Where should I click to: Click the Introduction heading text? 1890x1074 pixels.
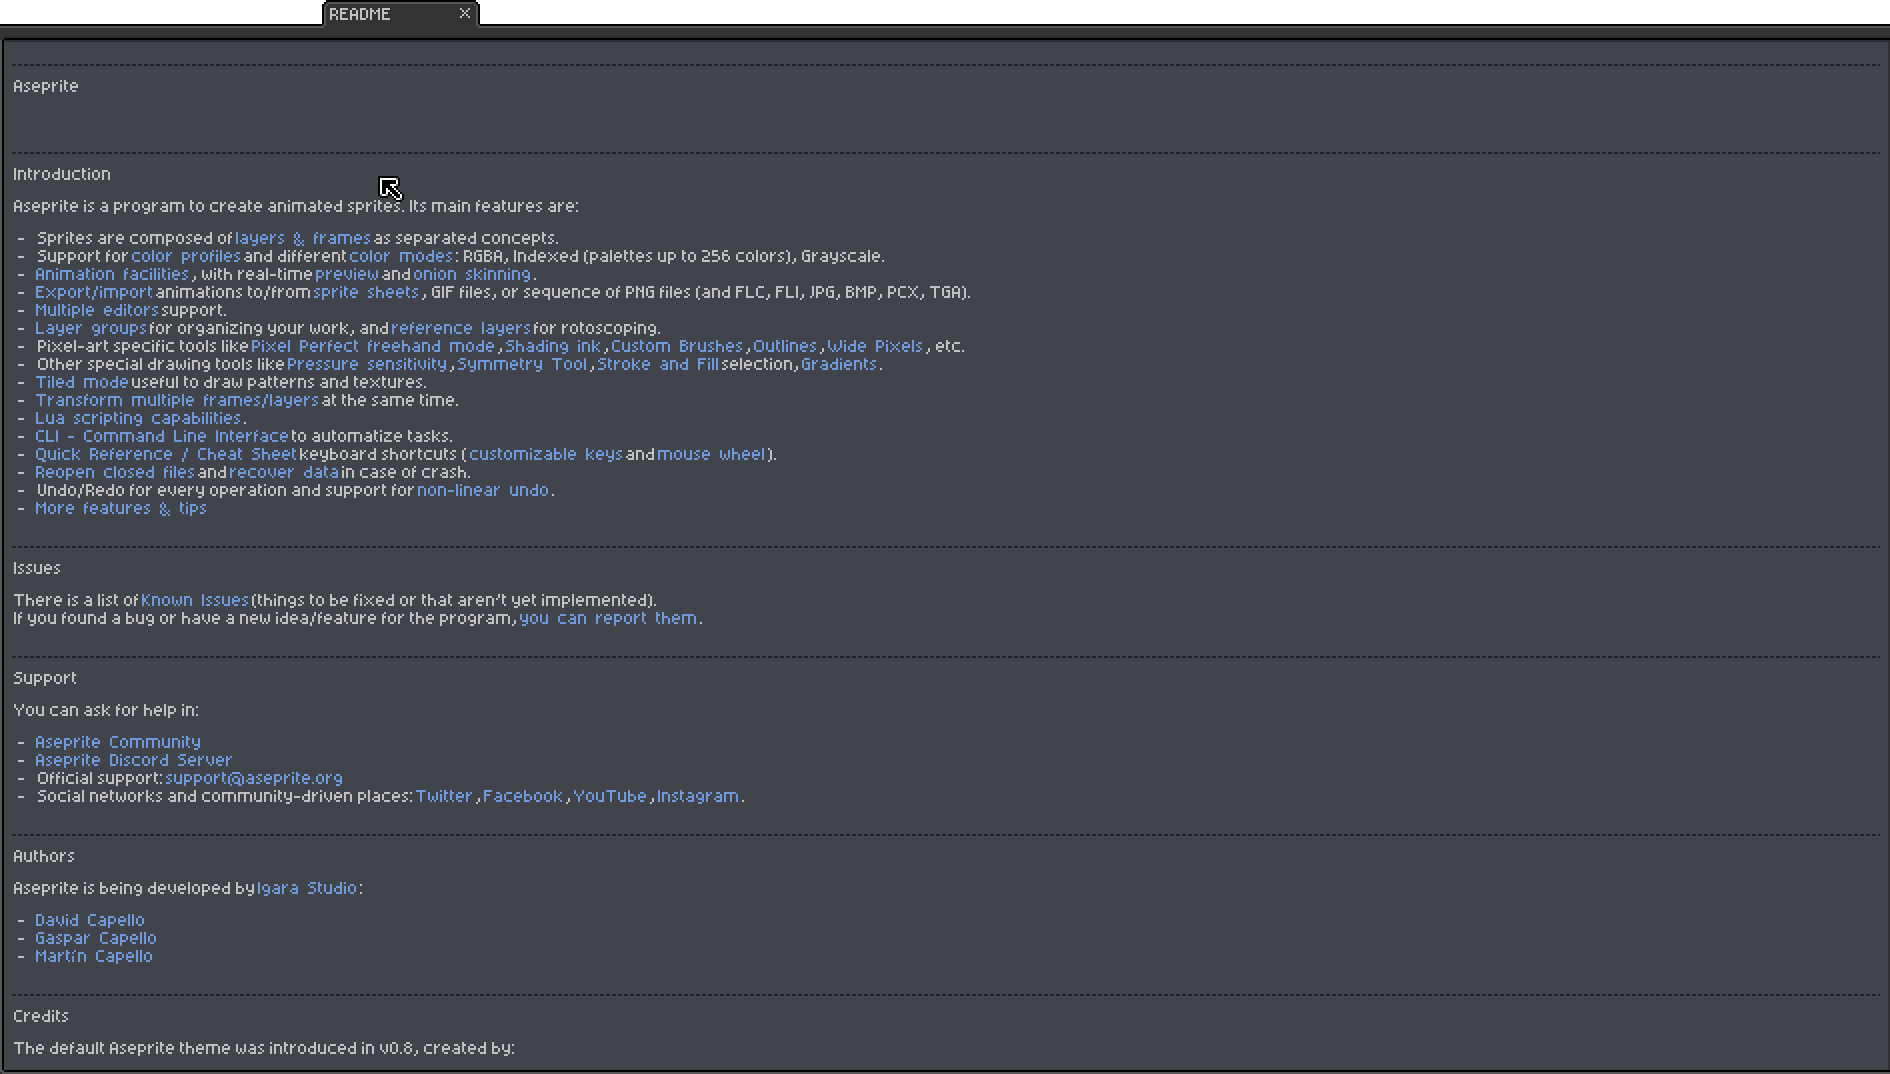62,174
